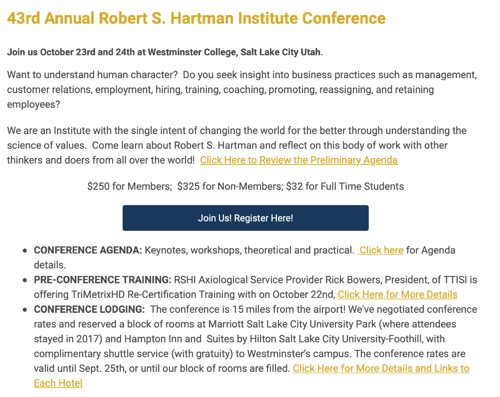
Task: Open the 'Review the Preliminary Agenda' link
Action: pyautogui.click(x=299, y=160)
